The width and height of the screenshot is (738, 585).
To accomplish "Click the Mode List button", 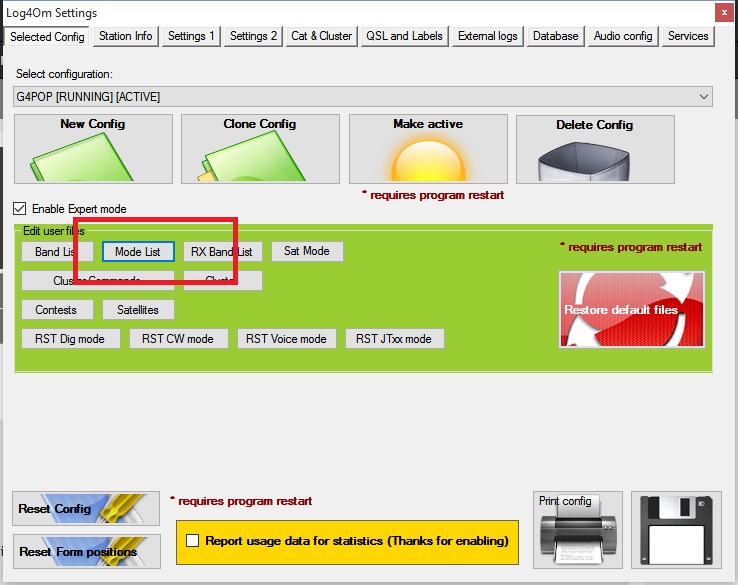I will (x=138, y=252).
